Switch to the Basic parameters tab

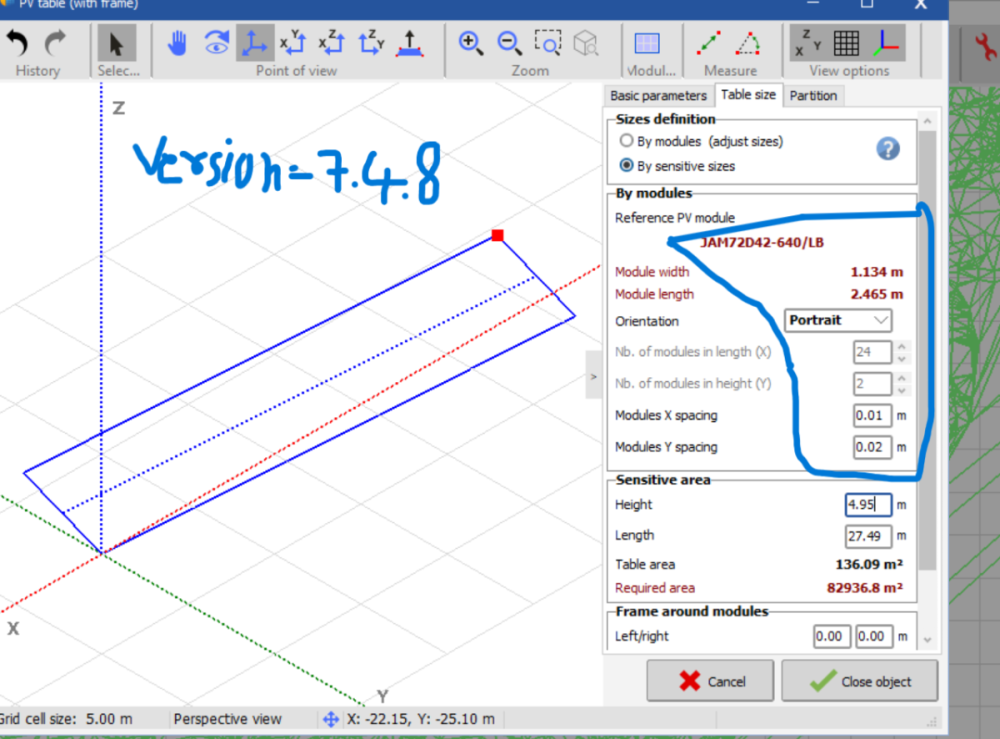659,95
